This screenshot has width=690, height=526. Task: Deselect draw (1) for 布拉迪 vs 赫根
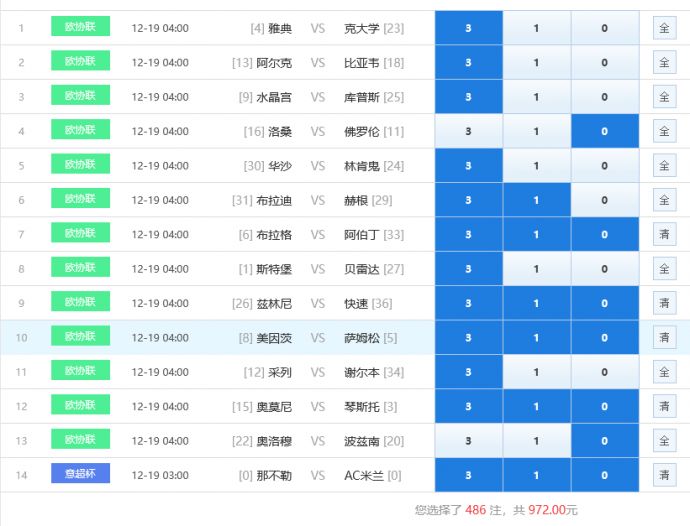coord(536,200)
